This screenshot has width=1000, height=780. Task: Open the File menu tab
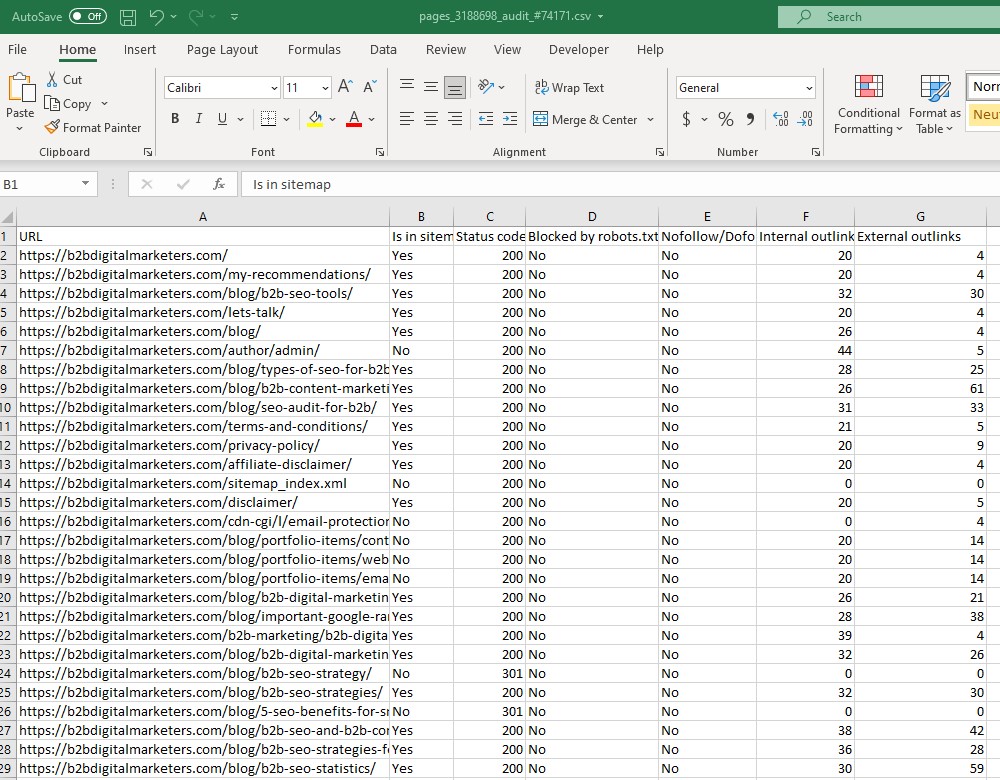click(17, 49)
